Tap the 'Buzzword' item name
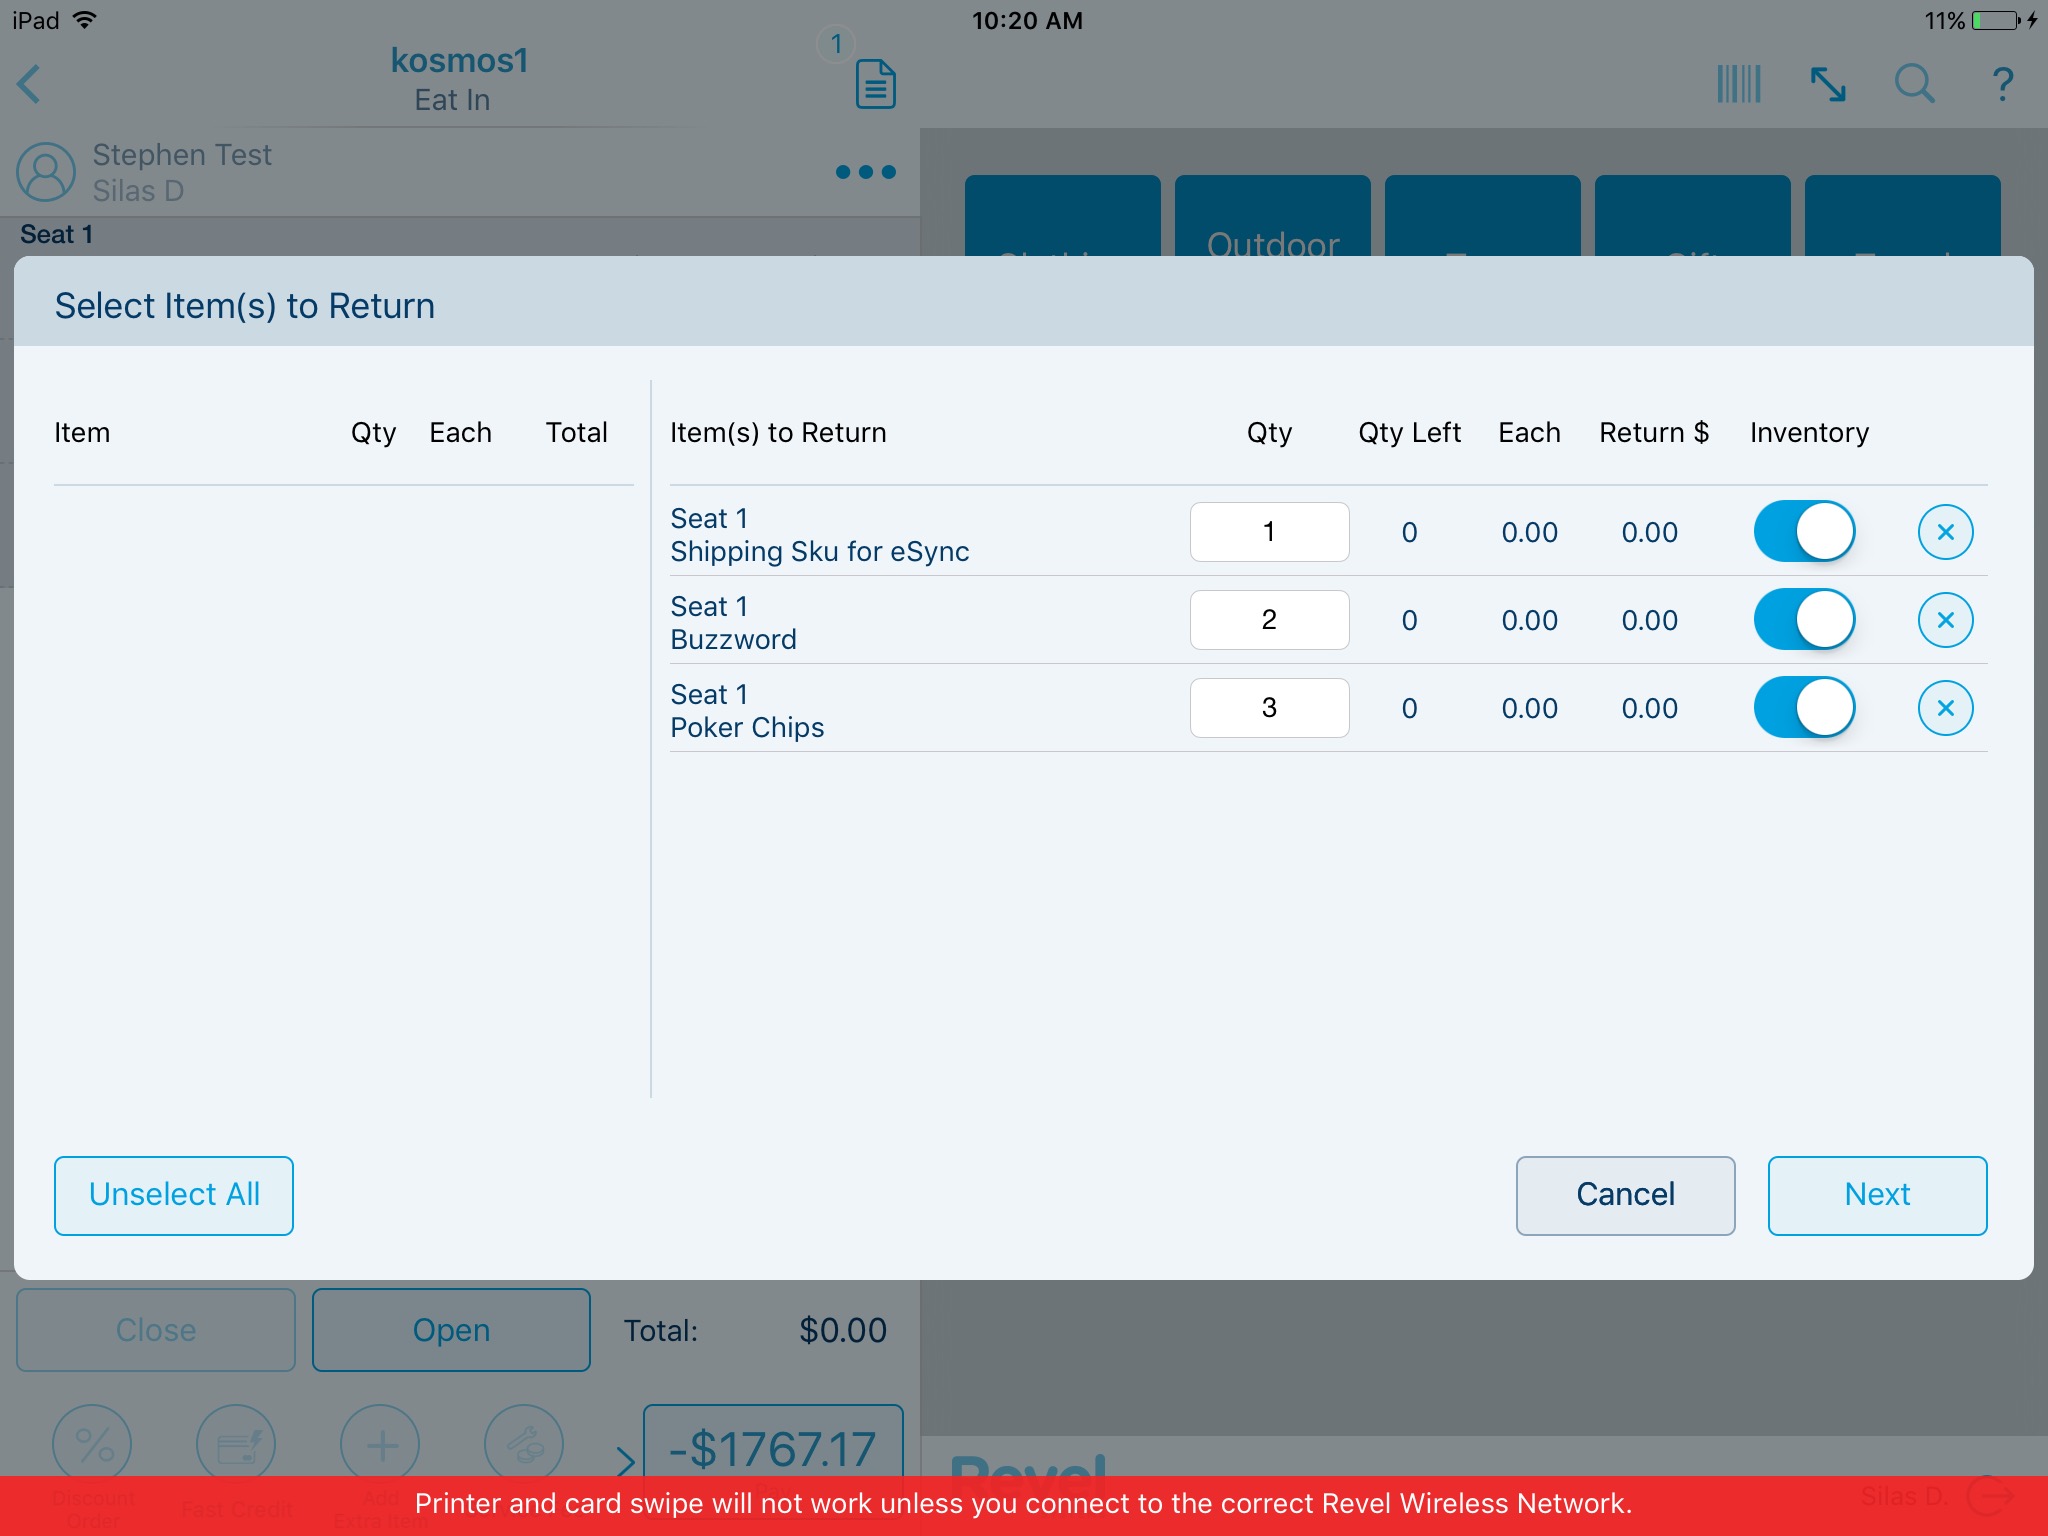 [733, 640]
